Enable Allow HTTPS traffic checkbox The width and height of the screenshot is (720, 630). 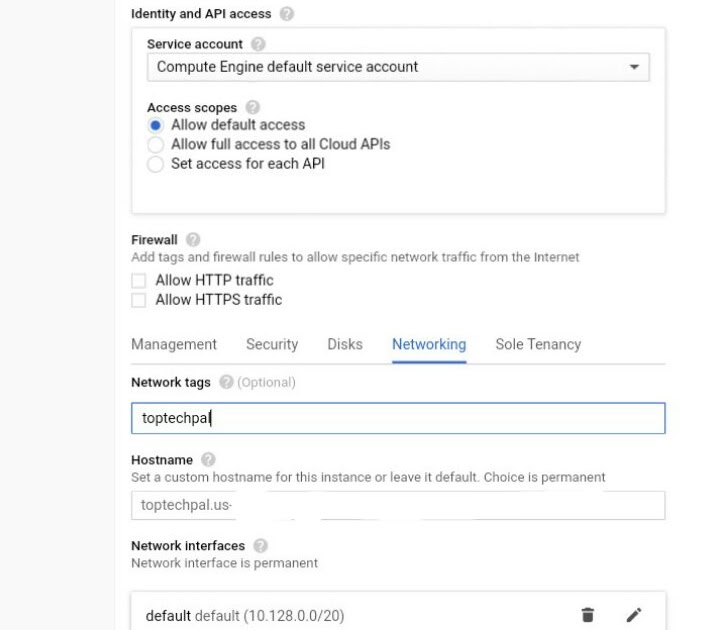point(139,300)
